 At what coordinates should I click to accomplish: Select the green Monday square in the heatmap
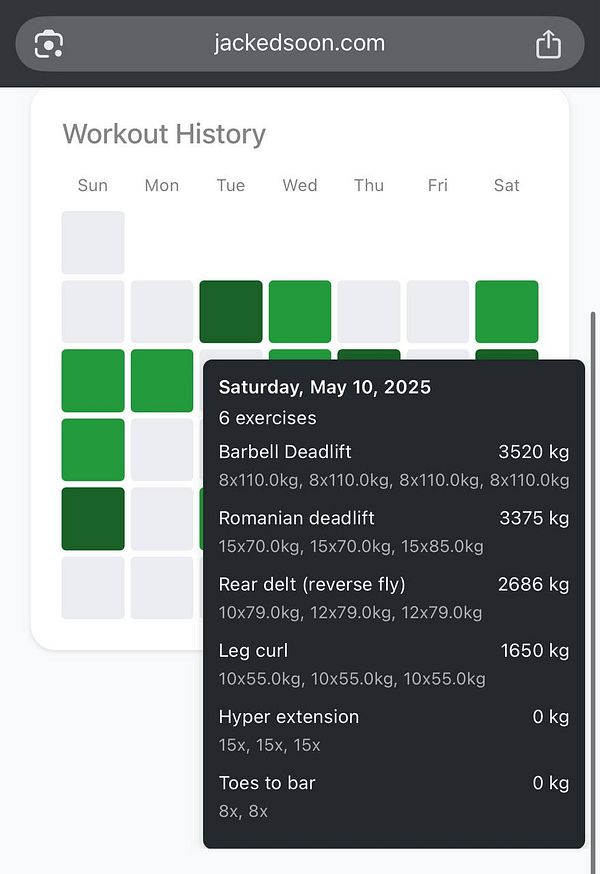point(162,380)
